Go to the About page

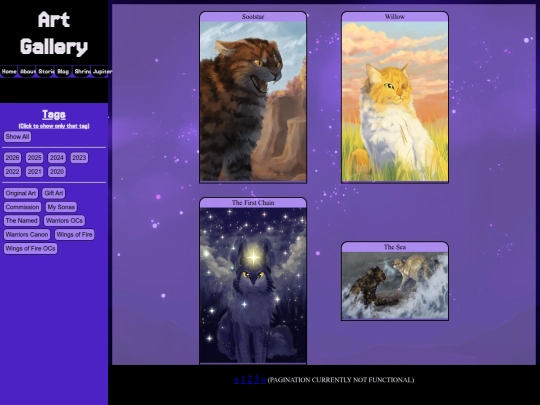coord(27,72)
